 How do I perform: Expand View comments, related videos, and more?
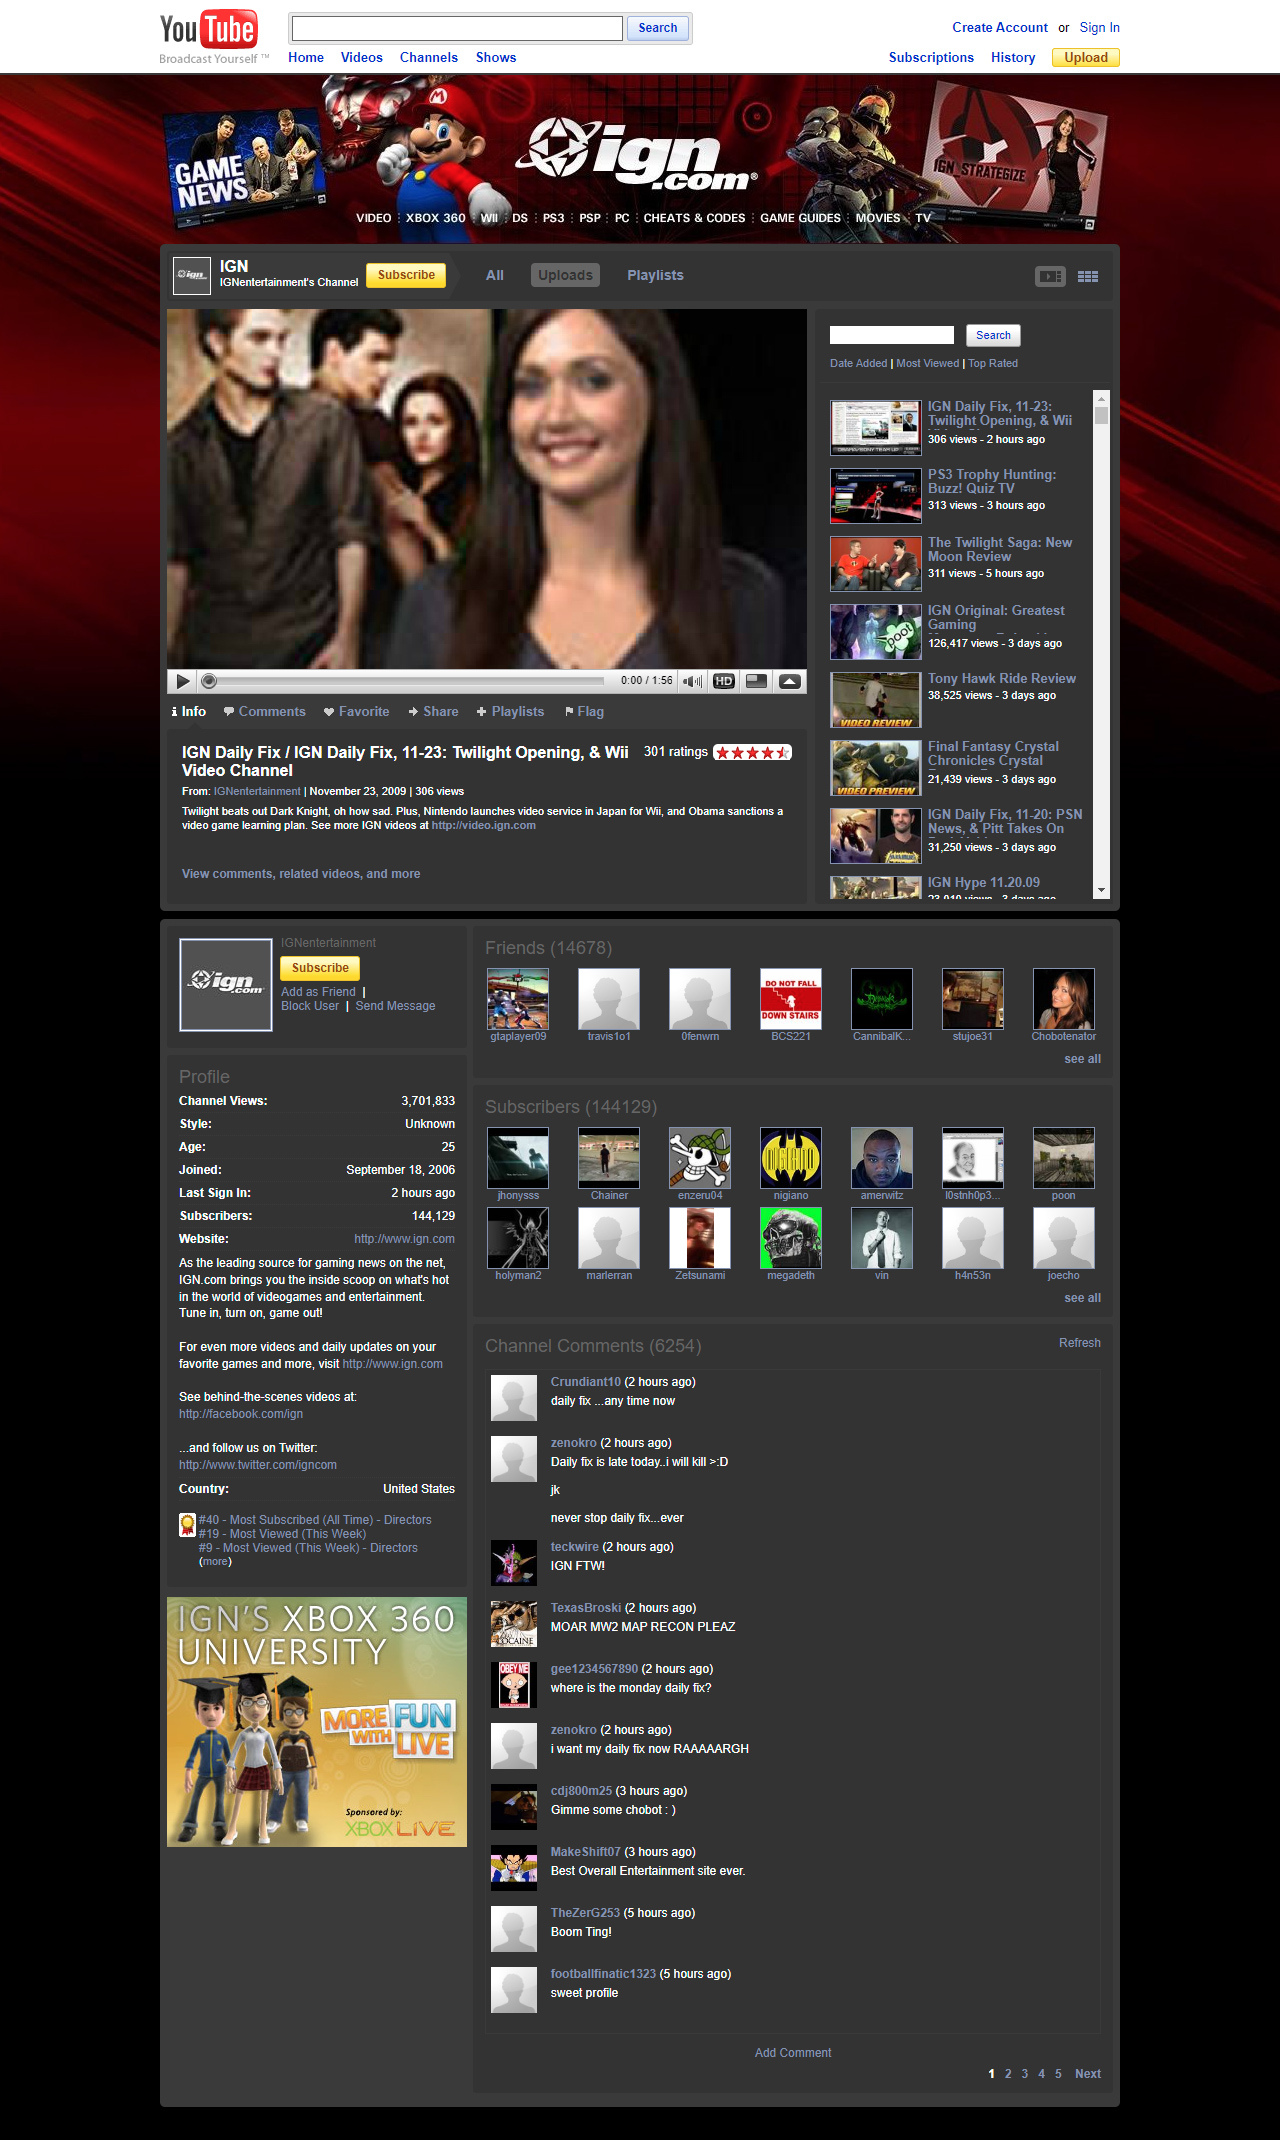301,874
